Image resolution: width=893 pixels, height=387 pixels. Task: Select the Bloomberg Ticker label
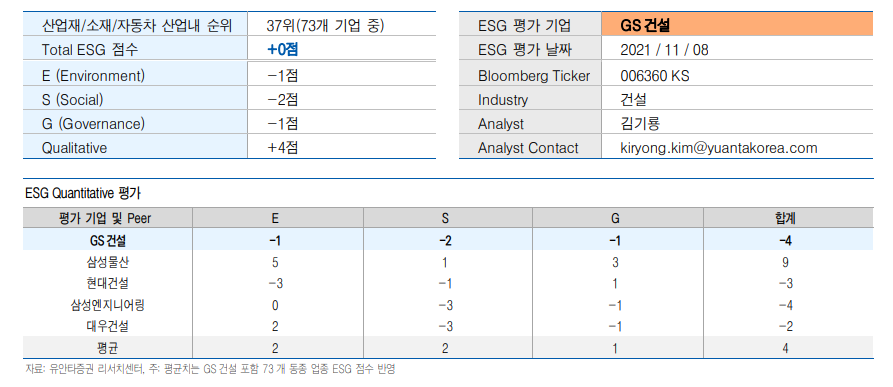click(x=534, y=76)
